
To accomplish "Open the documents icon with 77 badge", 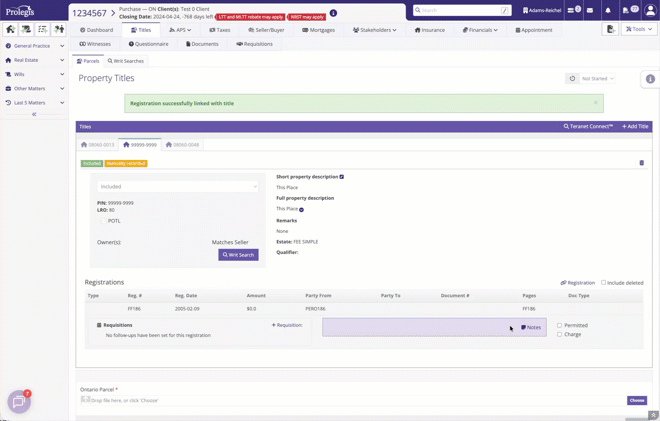I will coord(630,10).
